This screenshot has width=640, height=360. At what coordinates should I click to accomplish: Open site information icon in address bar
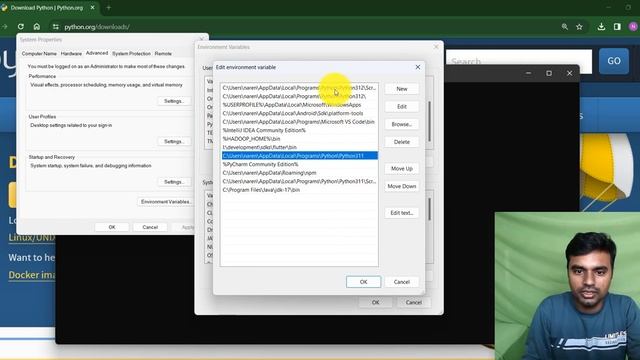click(x=56, y=27)
